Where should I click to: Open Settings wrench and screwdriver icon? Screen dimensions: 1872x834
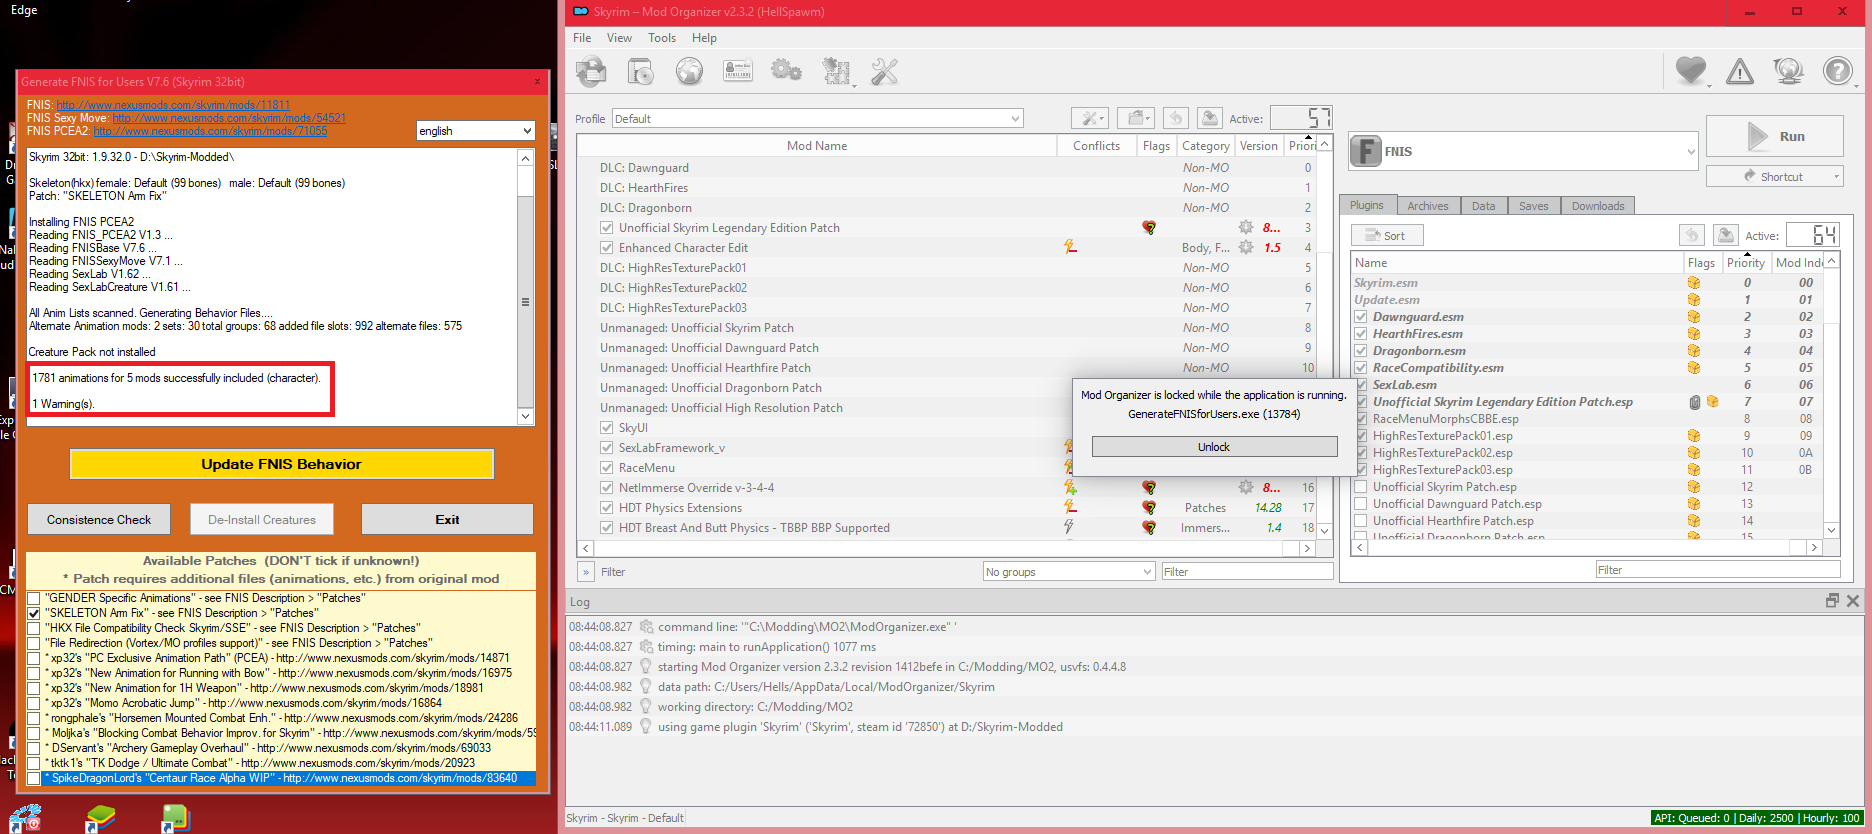point(885,71)
